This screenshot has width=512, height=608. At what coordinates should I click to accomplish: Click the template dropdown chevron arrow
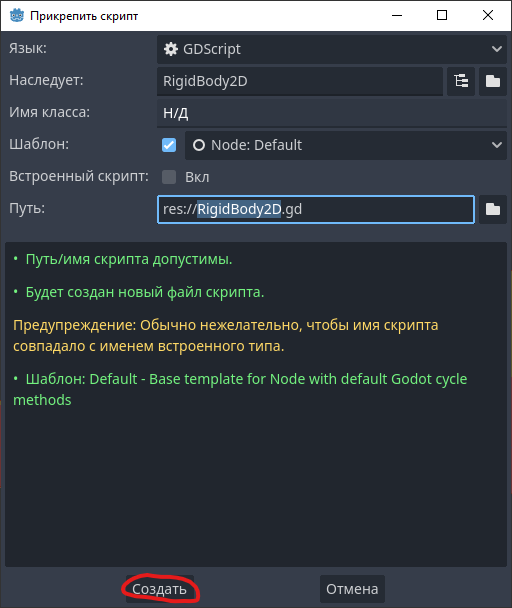[496, 145]
